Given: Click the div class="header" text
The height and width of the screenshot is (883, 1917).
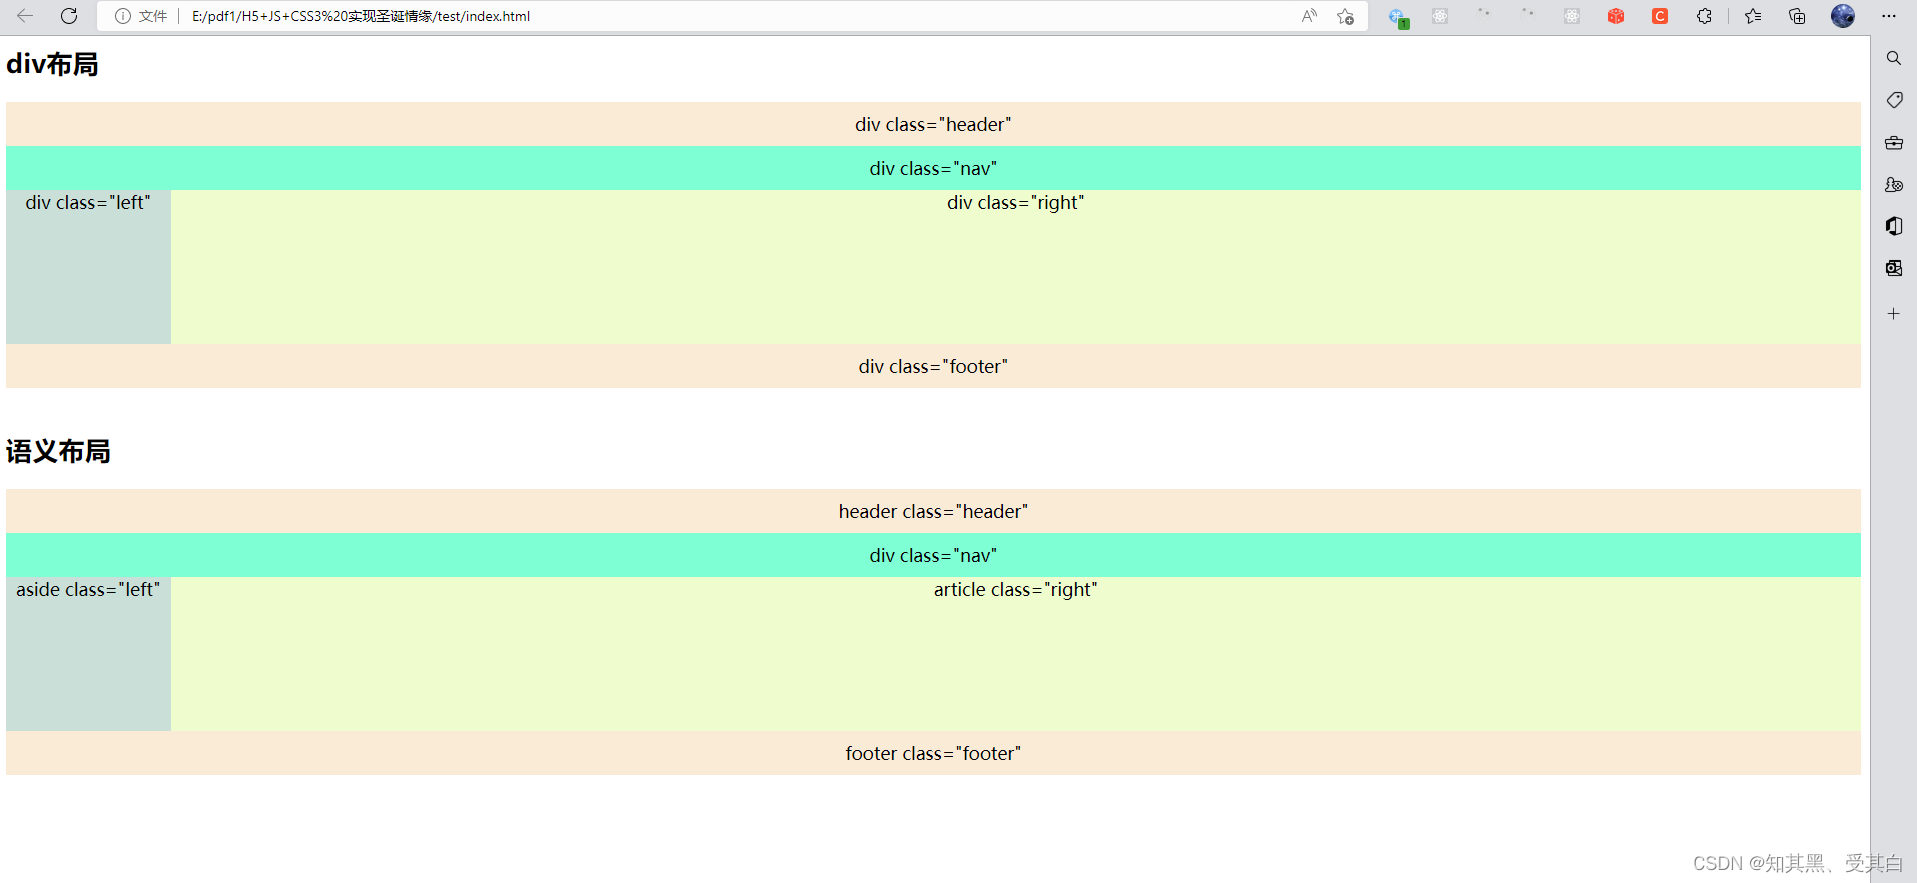Looking at the screenshot, I should click(x=933, y=124).
